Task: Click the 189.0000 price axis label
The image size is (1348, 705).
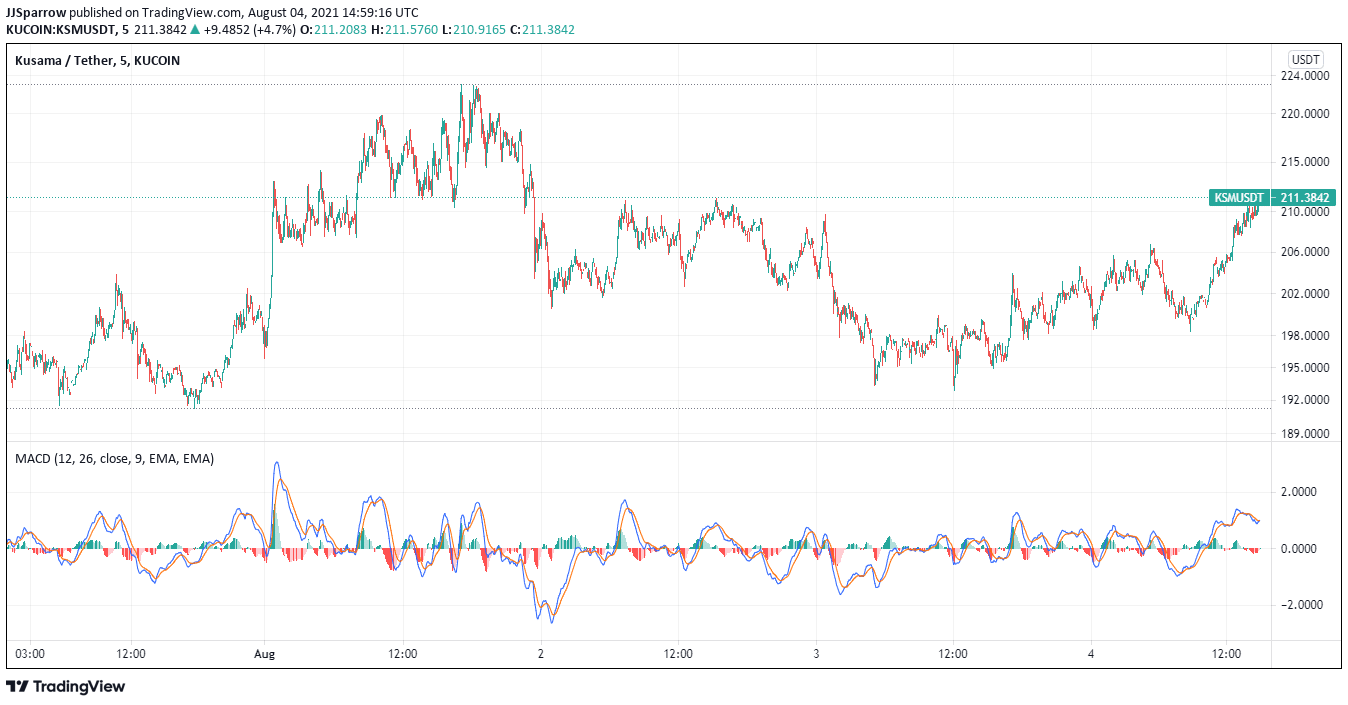Action: 1306,434
